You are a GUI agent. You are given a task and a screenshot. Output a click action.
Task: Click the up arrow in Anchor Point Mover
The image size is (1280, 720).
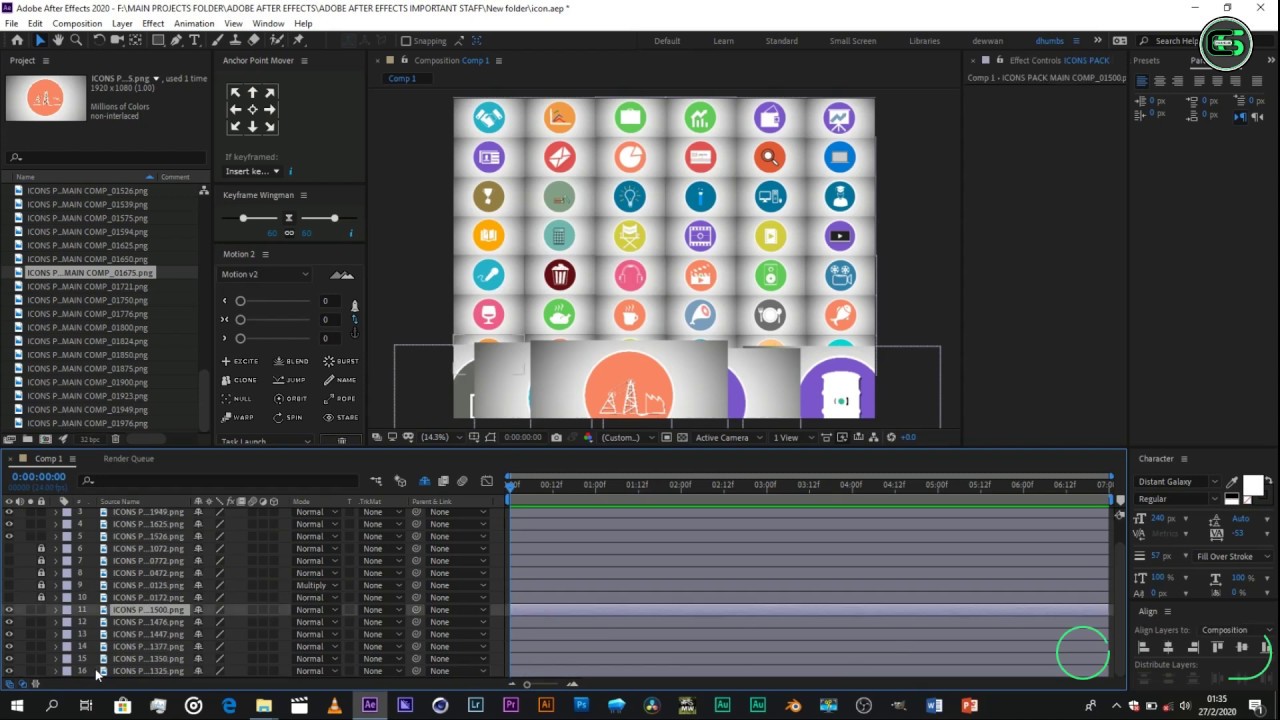[252, 92]
